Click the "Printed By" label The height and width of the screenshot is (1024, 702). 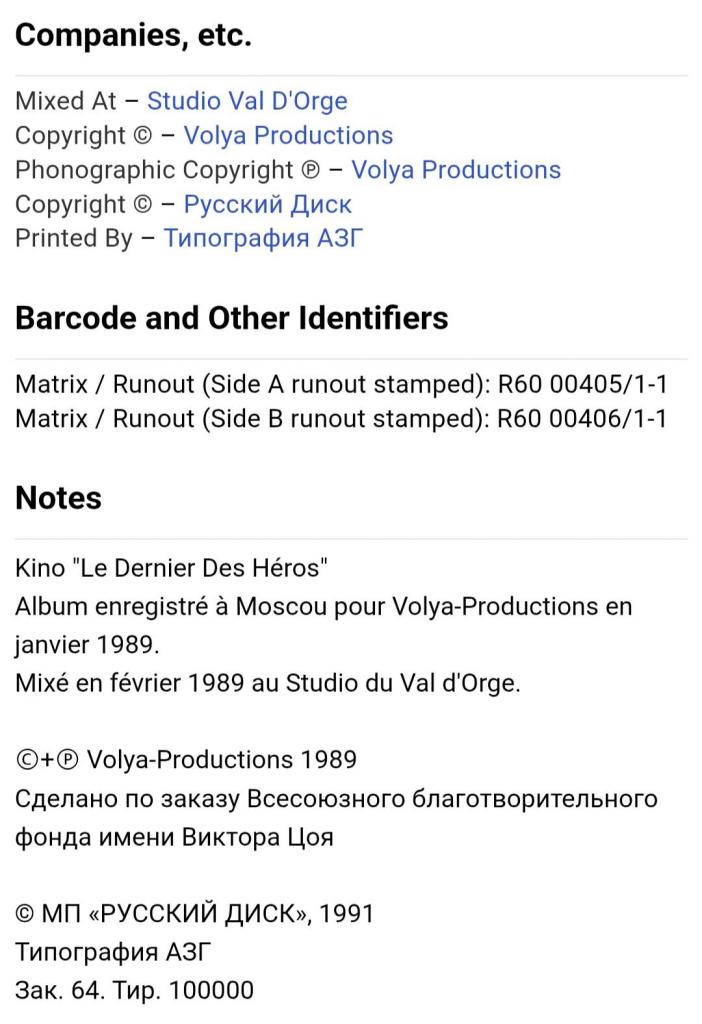tap(73, 238)
